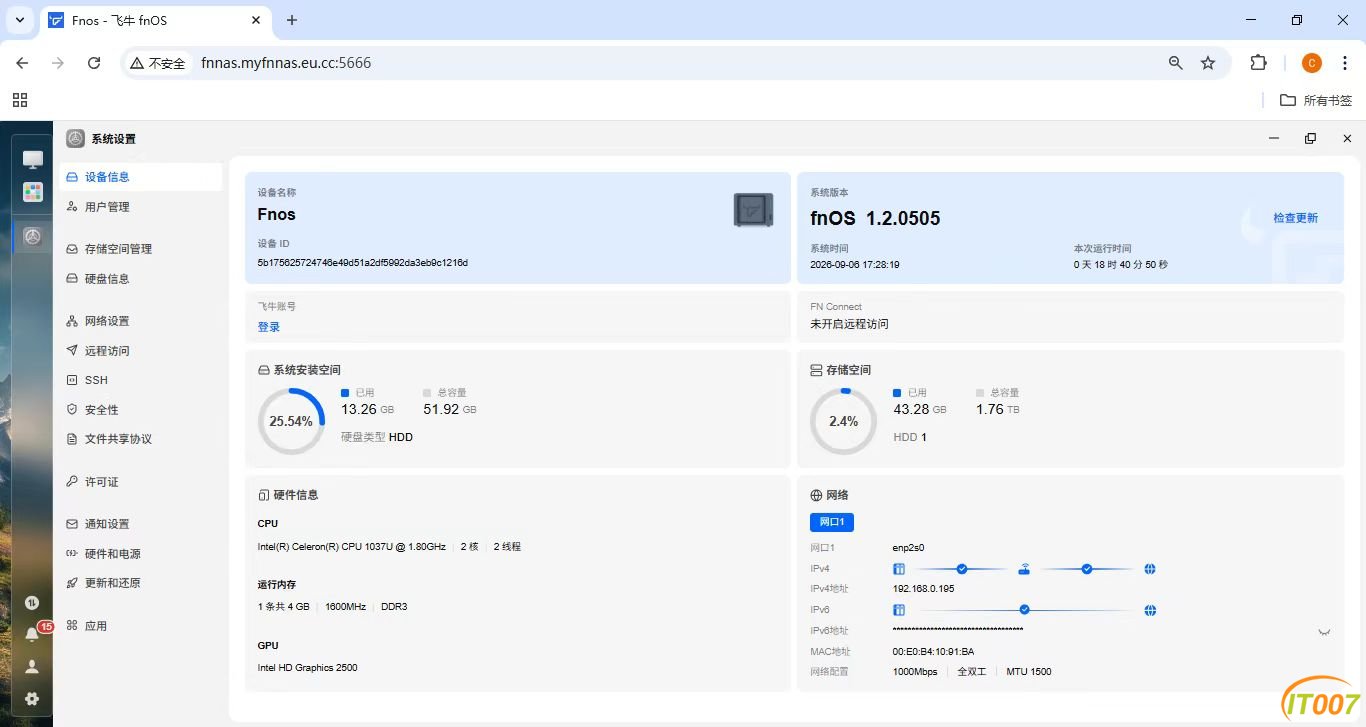Select the 网口1 network tab
Screen dimensions: 1366x727
point(832,522)
